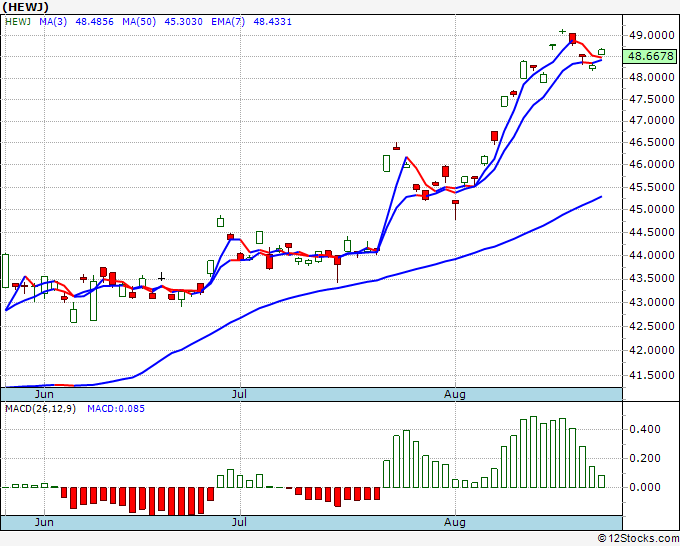Click the 45.0000 price axis label
This screenshot has width=680, height=546.
click(x=652, y=209)
